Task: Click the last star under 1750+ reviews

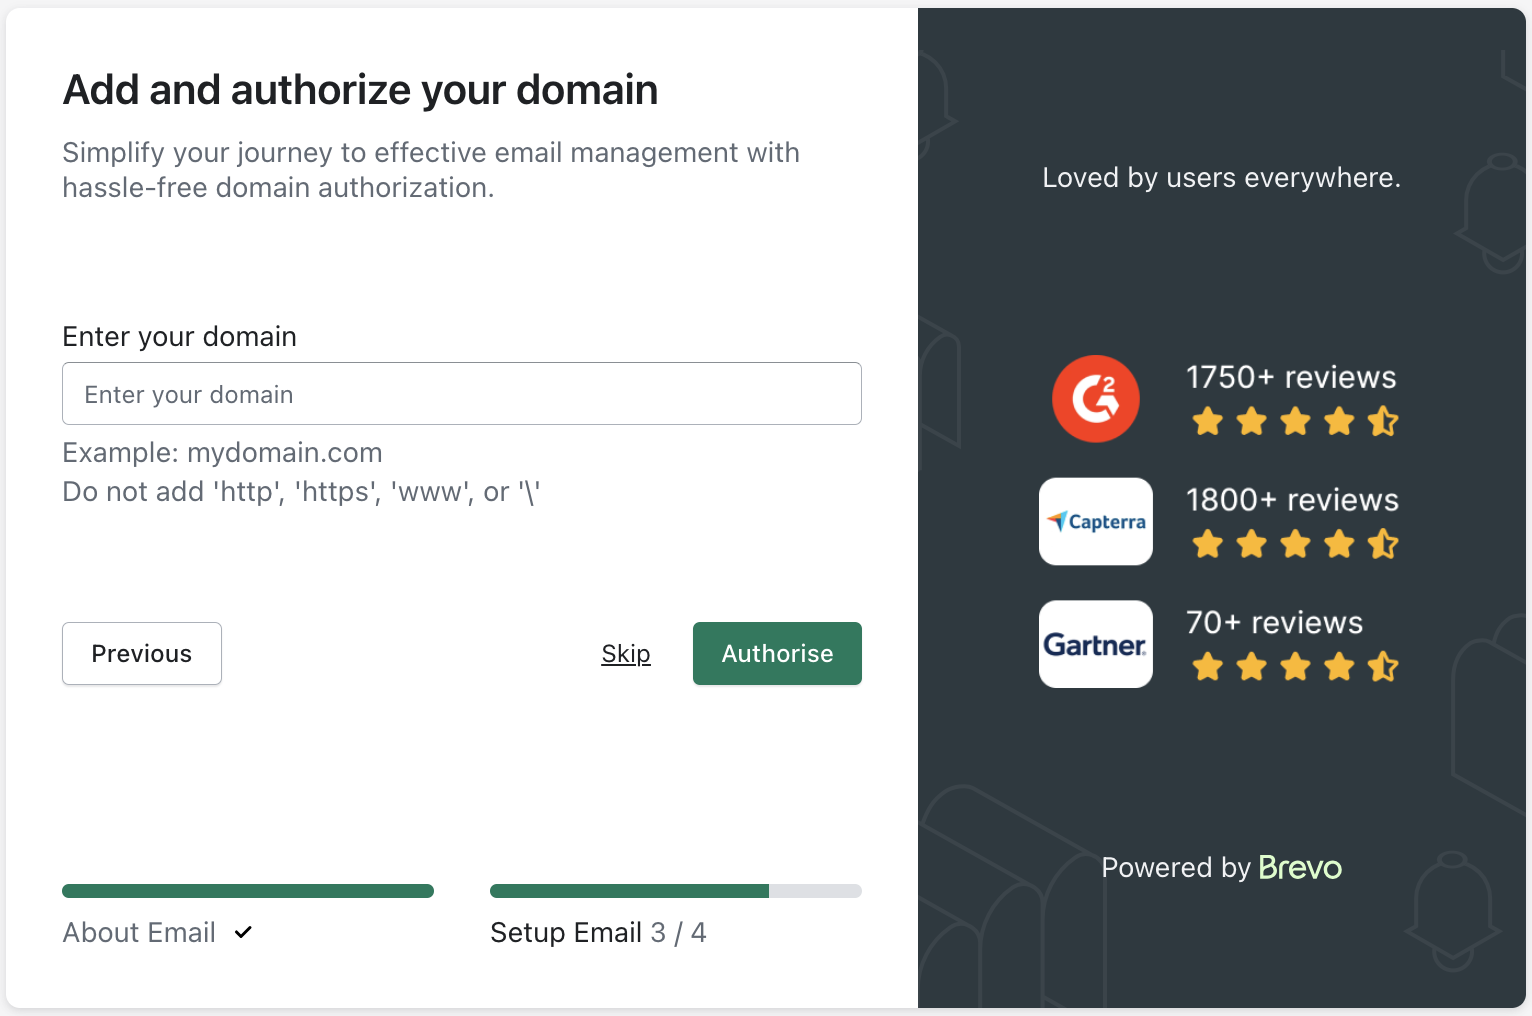Action: pos(1383,422)
